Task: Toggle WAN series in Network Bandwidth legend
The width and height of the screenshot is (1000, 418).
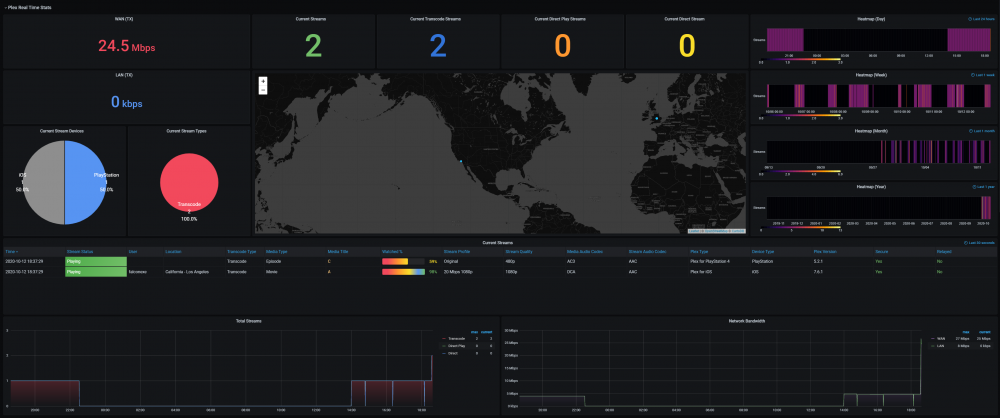Action: click(x=940, y=339)
